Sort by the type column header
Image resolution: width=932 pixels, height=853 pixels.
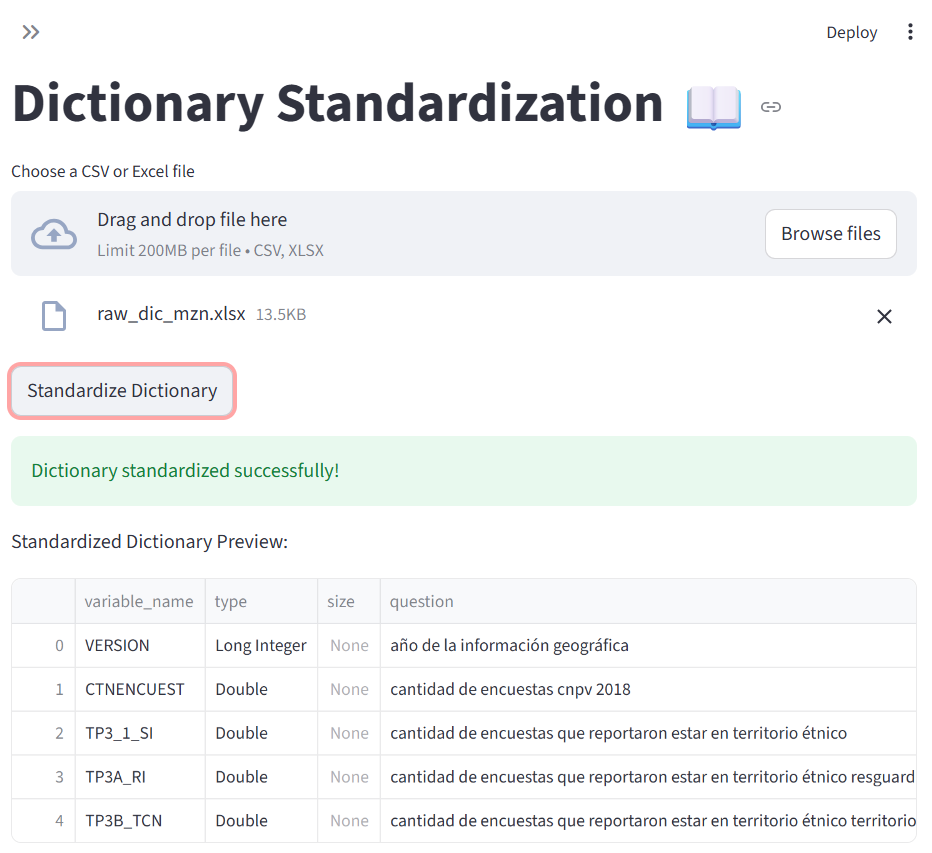[x=231, y=601]
